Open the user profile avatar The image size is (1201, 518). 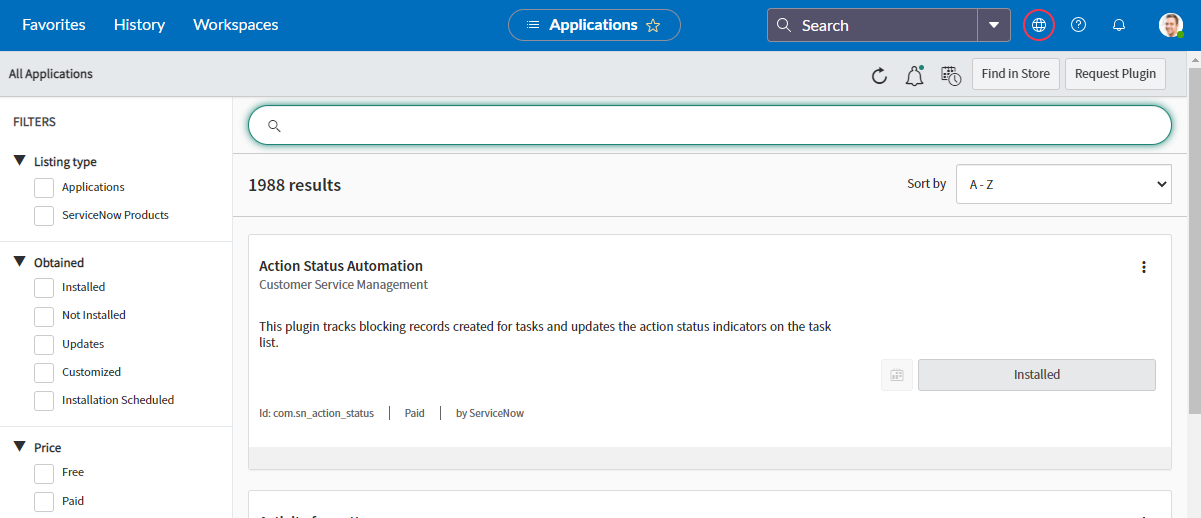[x=1171, y=25]
